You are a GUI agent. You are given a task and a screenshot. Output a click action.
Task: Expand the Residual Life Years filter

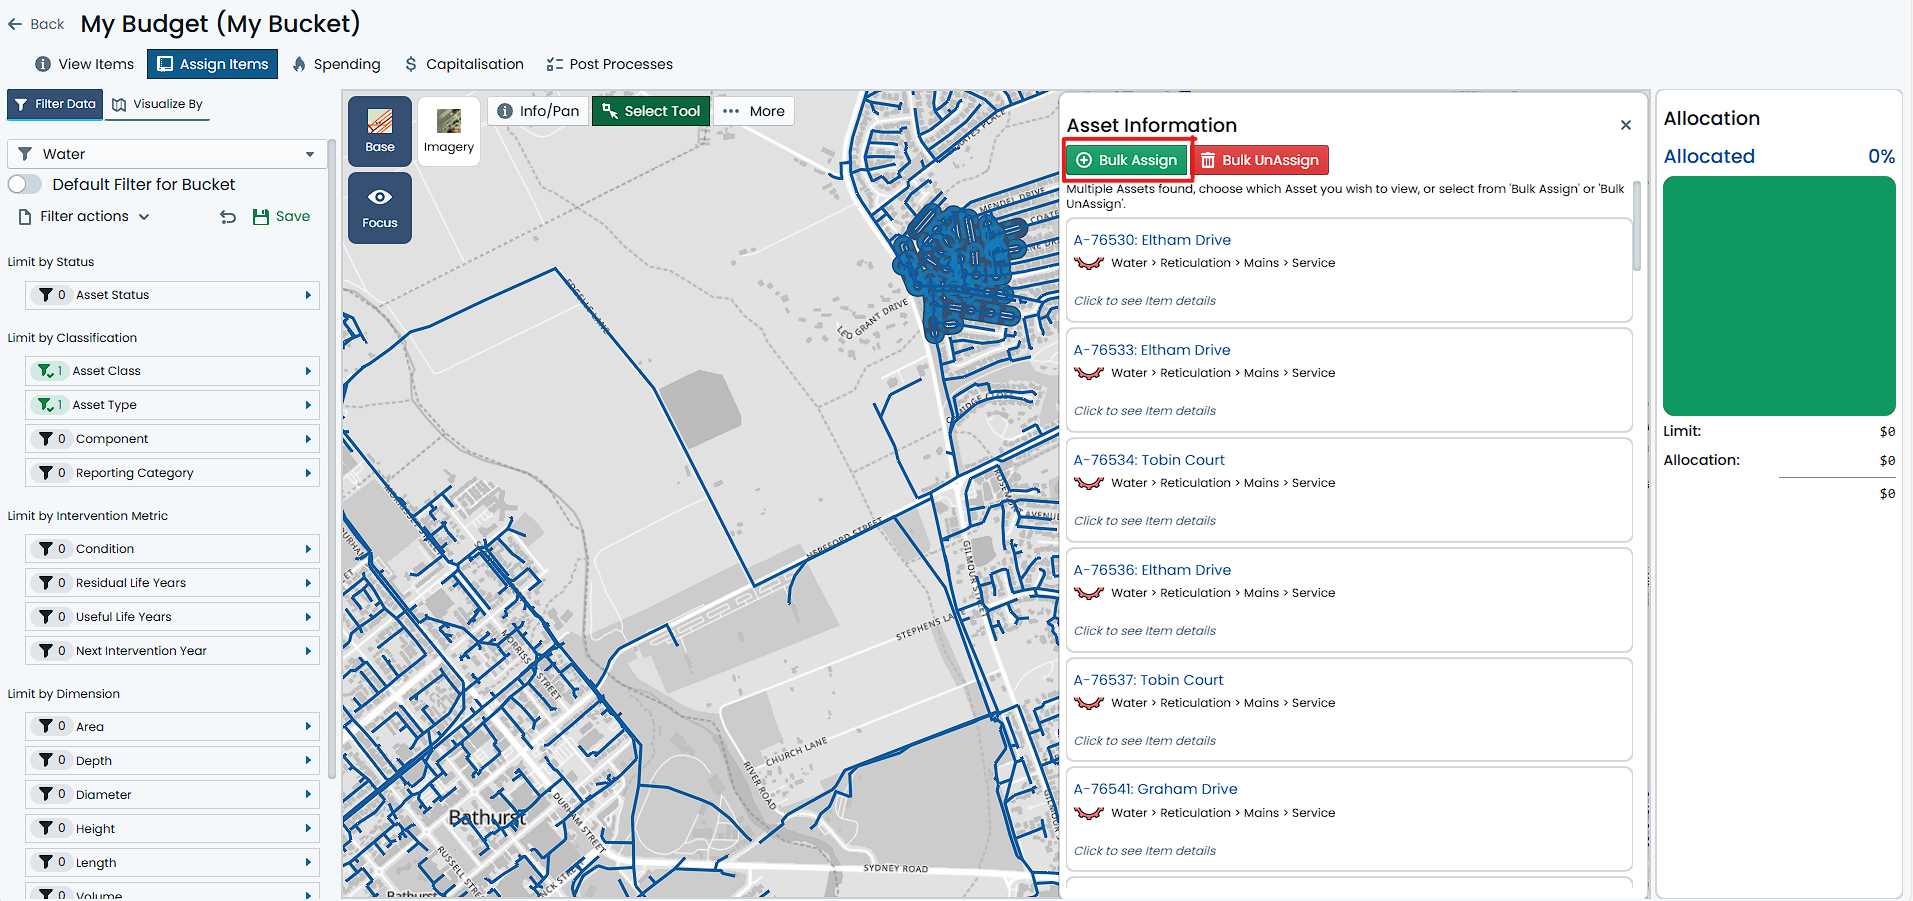172,583
